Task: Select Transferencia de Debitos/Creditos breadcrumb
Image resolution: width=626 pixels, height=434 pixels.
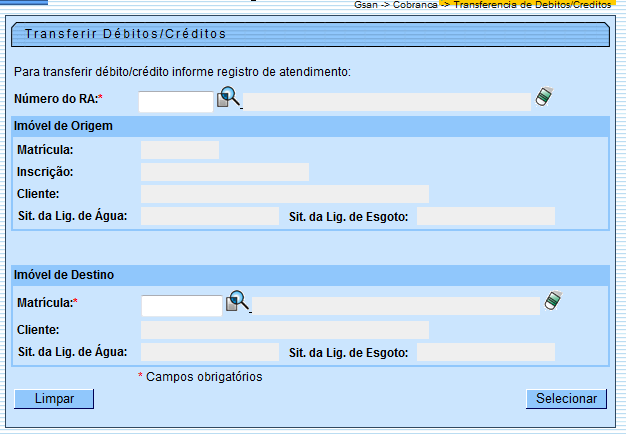Action: click(x=531, y=5)
